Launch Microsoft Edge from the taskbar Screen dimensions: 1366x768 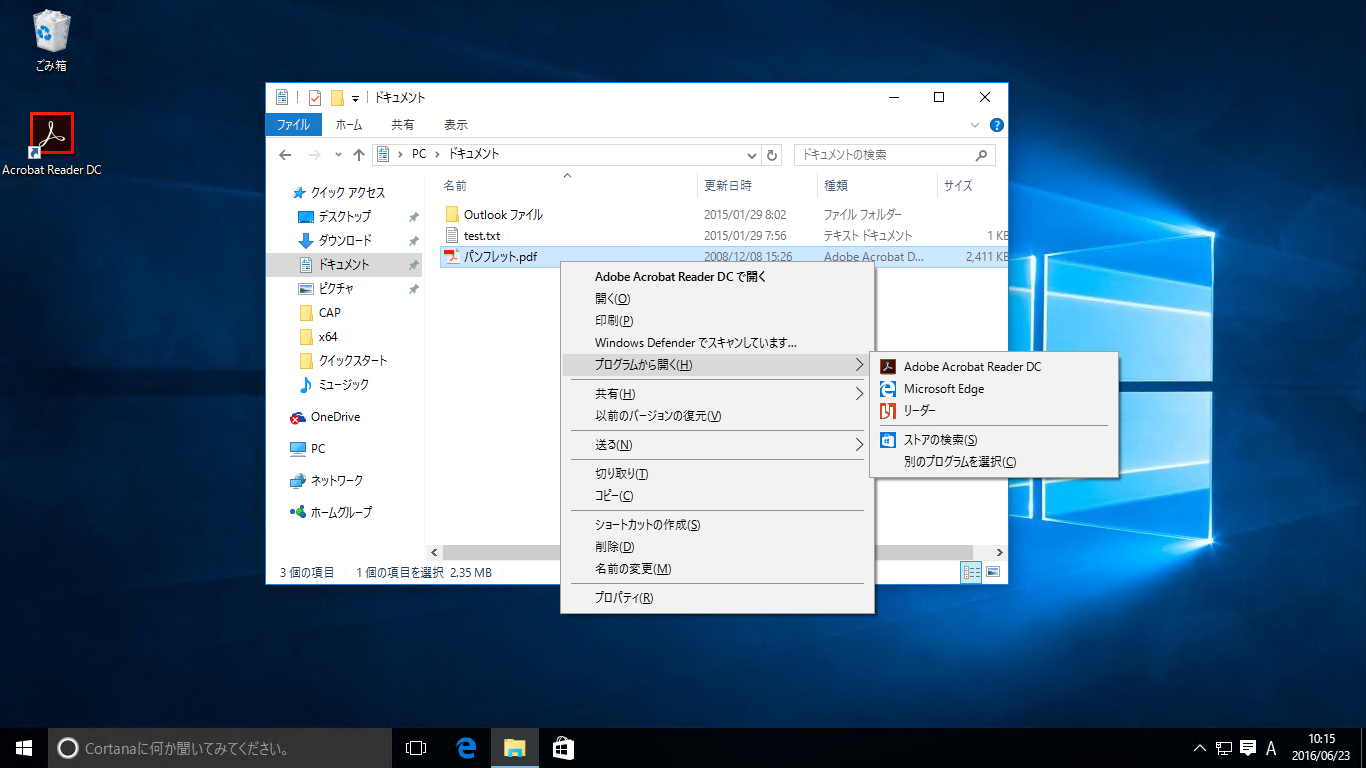tap(465, 748)
